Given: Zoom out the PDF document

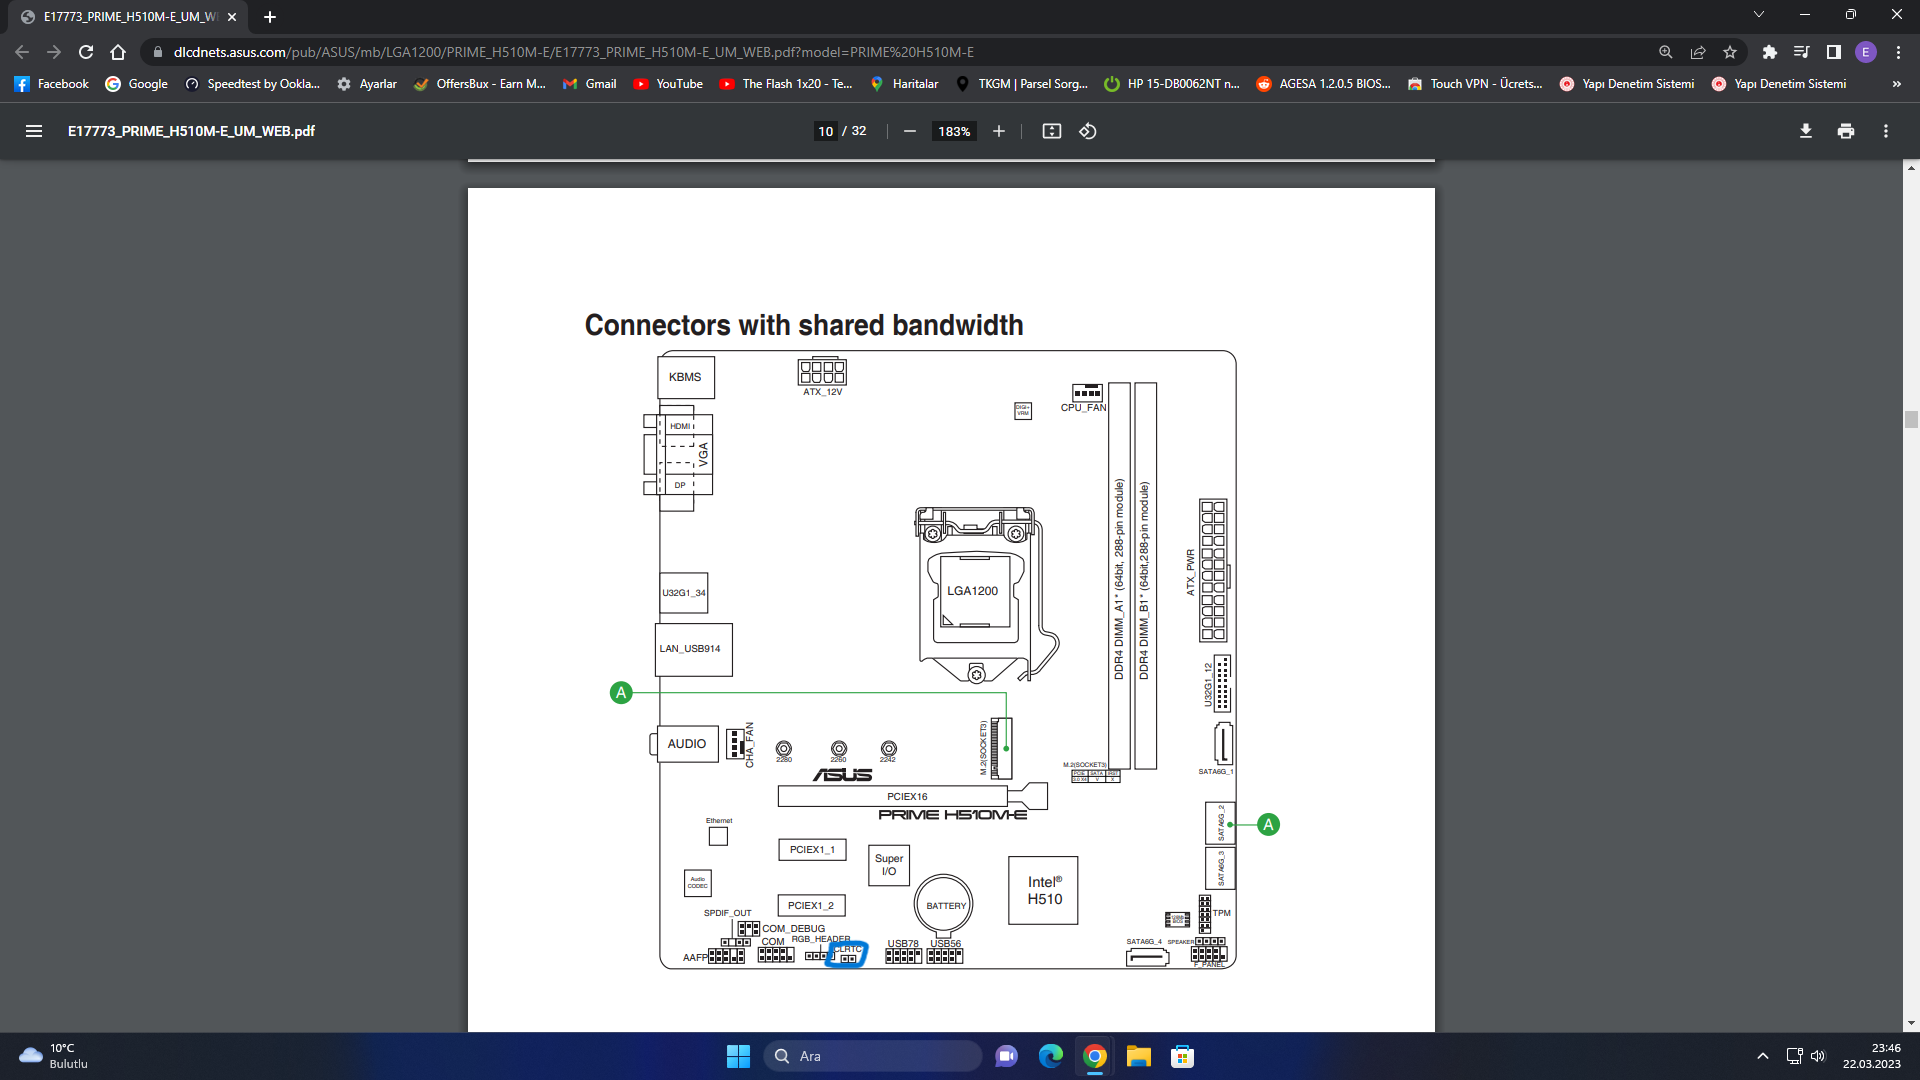Looking at the screenshot, I should [x=910, y=131].
